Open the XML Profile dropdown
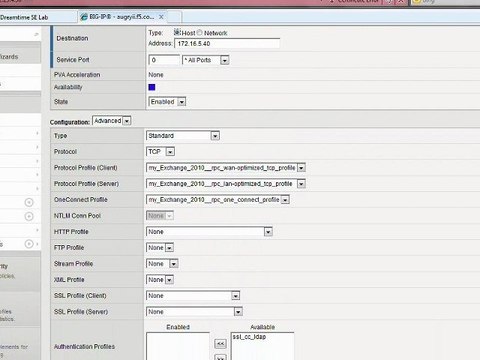 coord(160,280)
